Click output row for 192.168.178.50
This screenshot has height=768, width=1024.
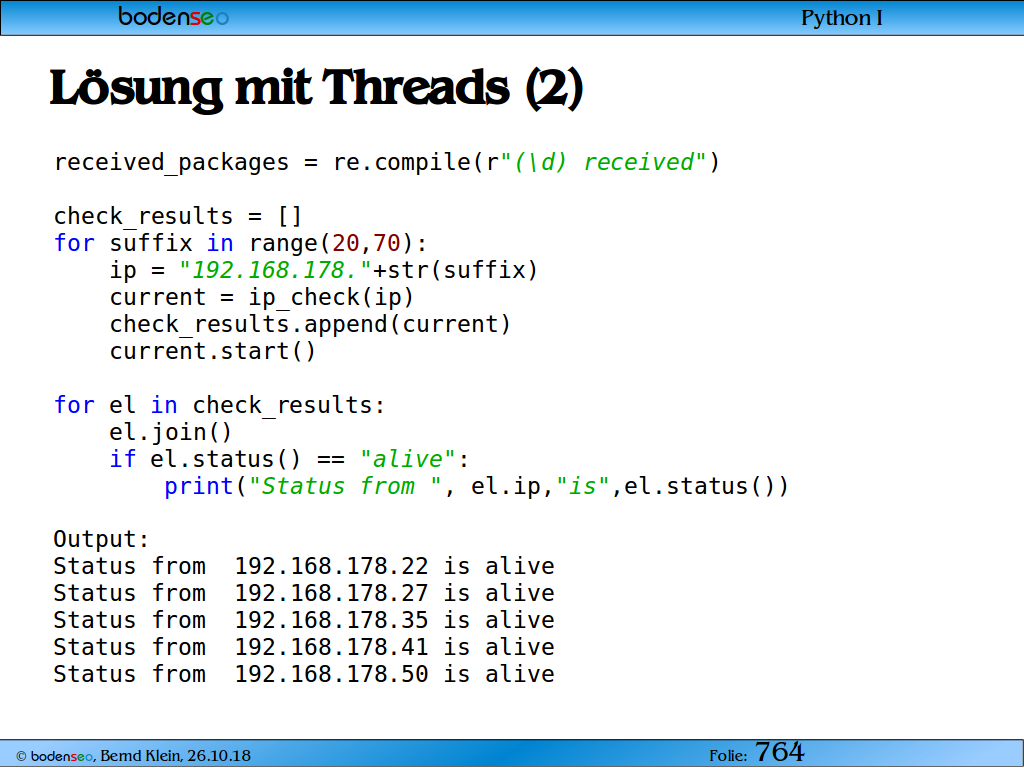304,674
